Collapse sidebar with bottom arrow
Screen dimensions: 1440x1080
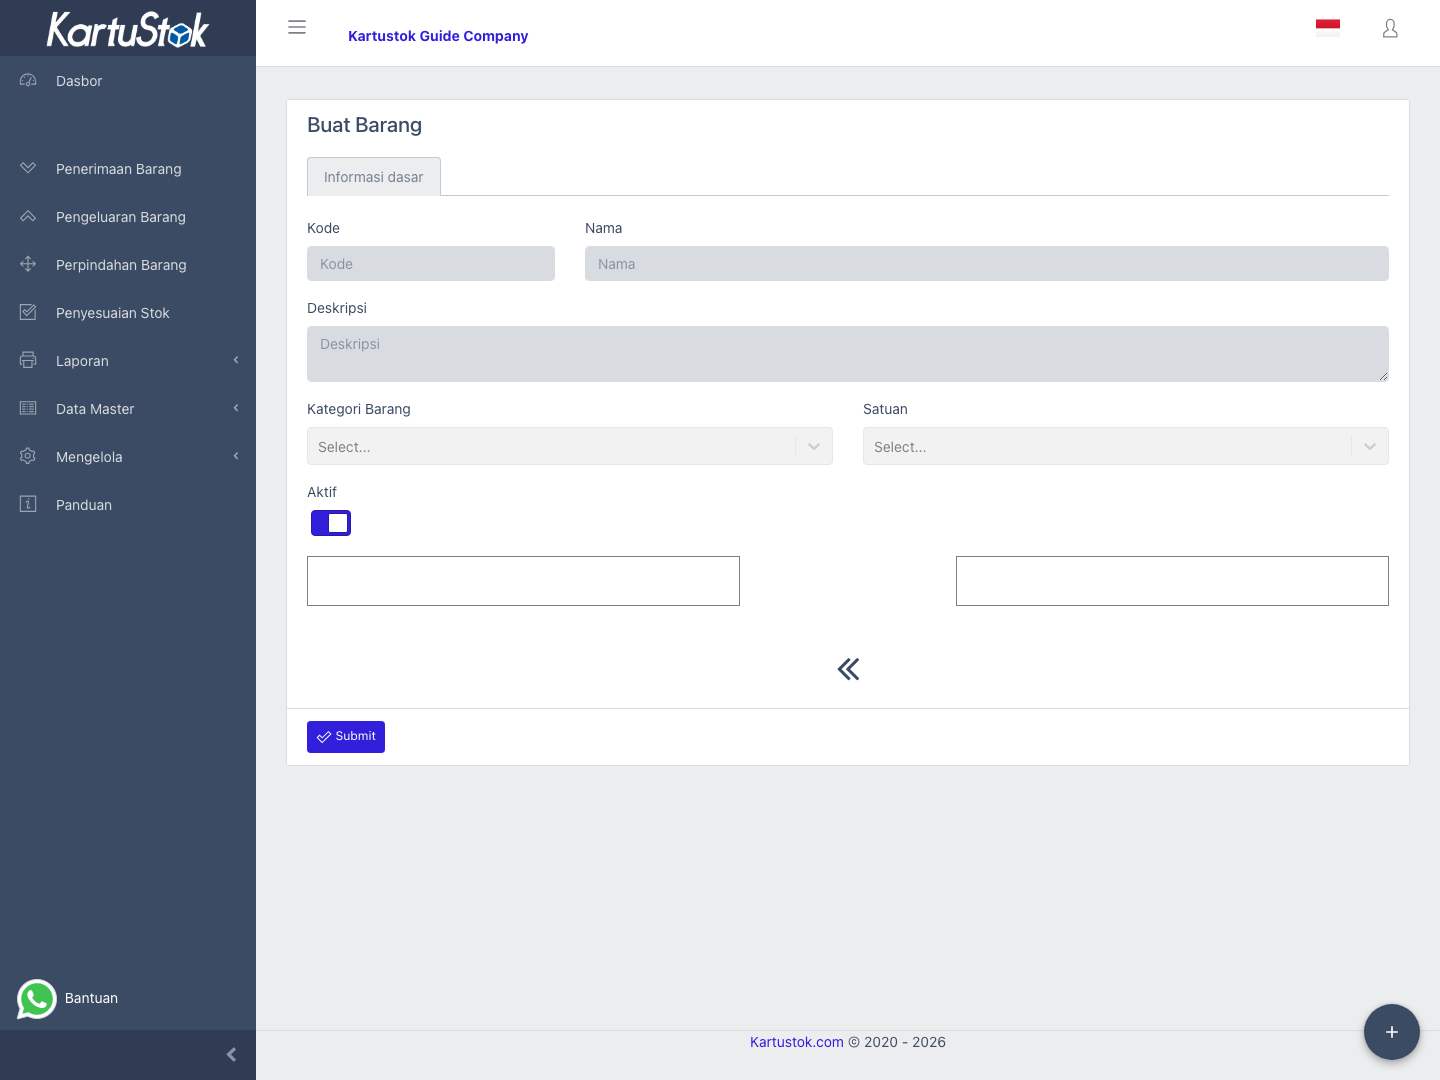pyautogui.click(x=231, y=1055)
